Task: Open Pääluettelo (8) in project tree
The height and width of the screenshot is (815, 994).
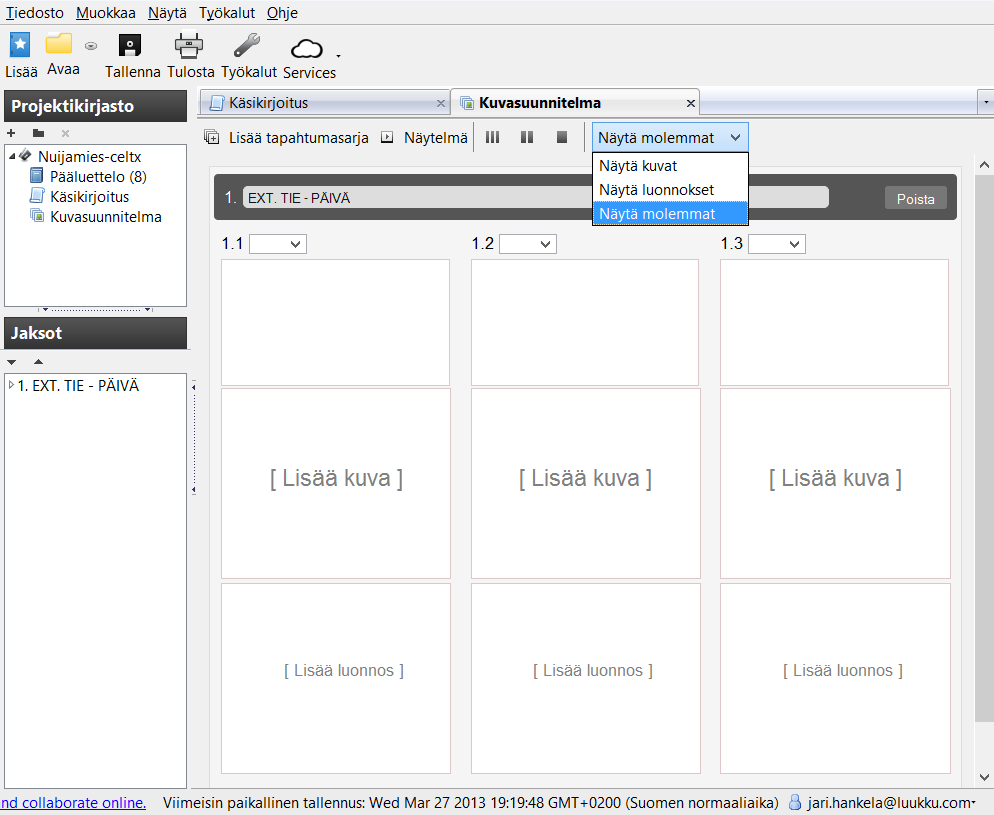Action: coord(98,177)
